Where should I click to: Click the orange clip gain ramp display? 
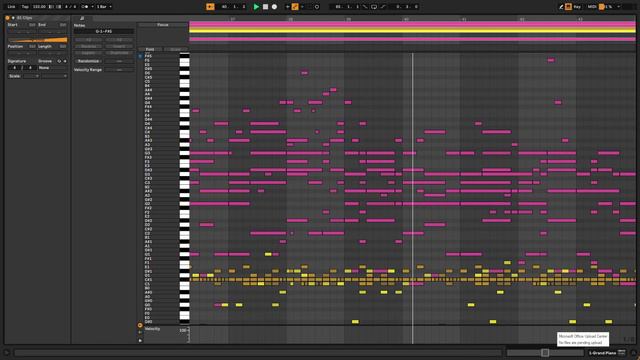point(38,40)
